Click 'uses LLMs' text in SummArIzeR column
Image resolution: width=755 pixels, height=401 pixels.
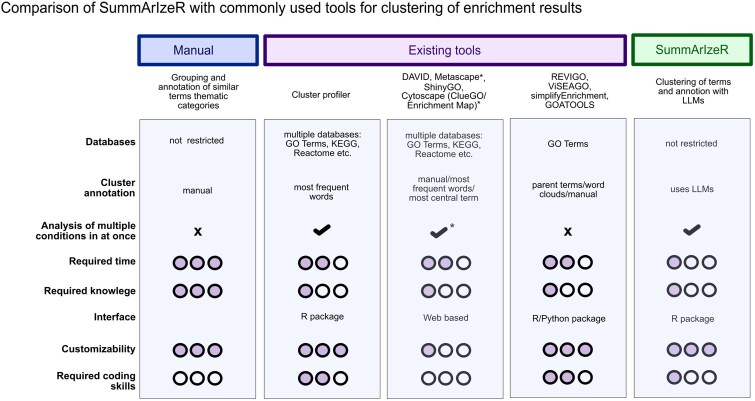click(x=692, y=189)
